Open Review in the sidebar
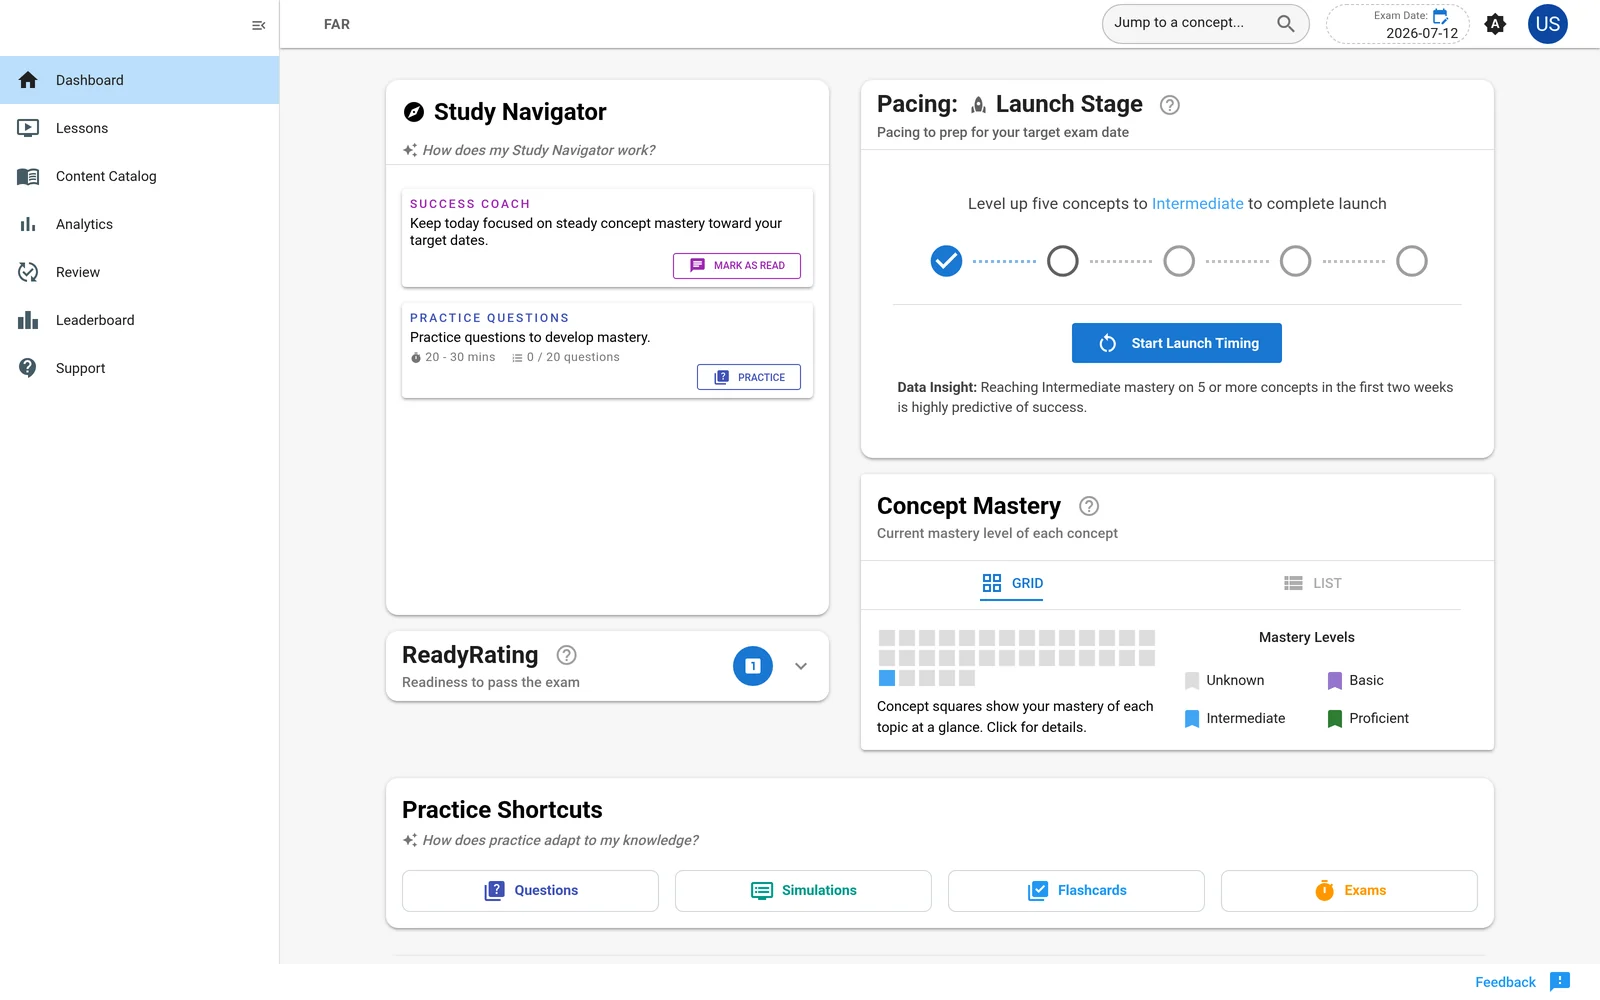1600x1000 pixels. [x=139, y=272]
